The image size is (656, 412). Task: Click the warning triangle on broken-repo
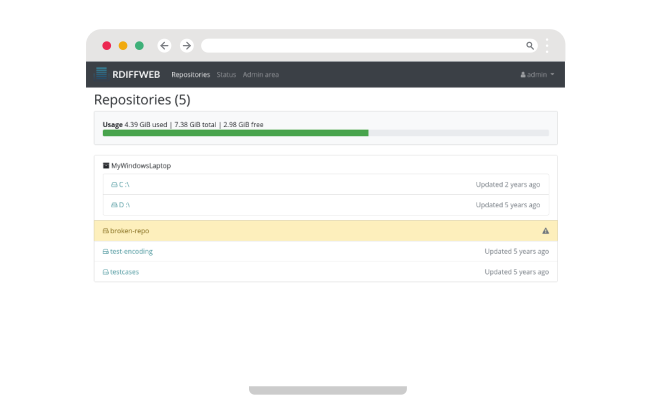pos(545,230)
